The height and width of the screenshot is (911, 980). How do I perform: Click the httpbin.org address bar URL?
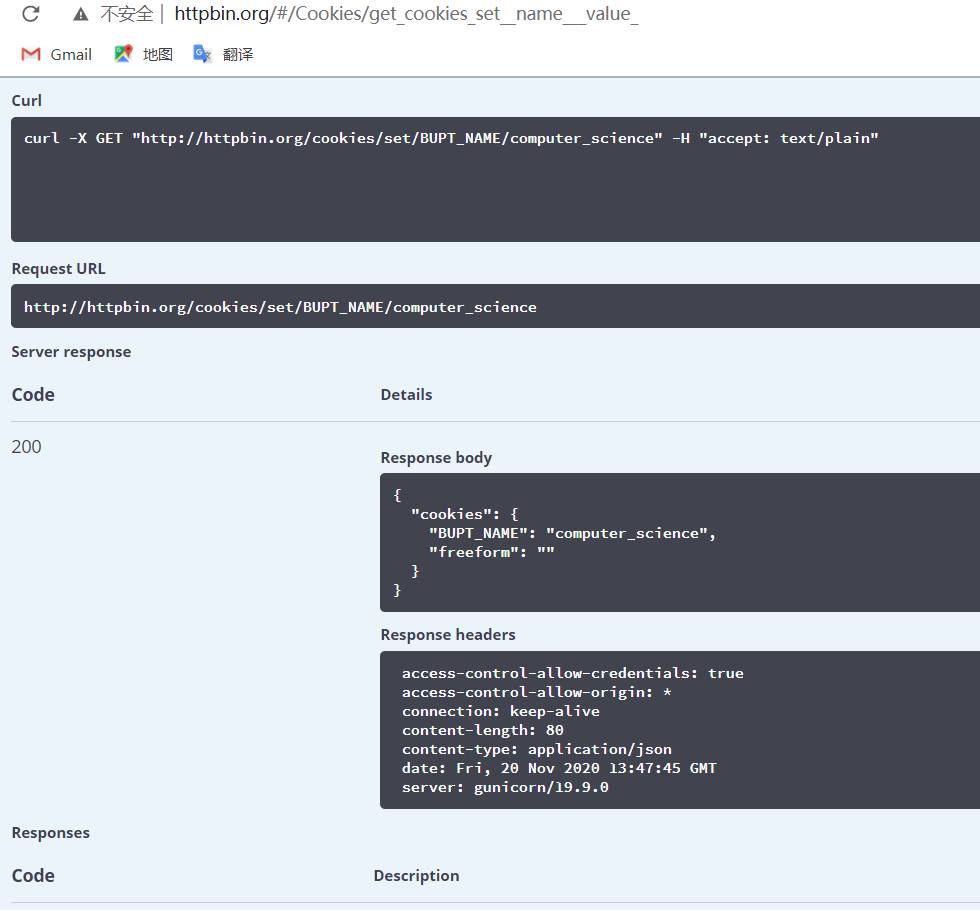(405, 14)
